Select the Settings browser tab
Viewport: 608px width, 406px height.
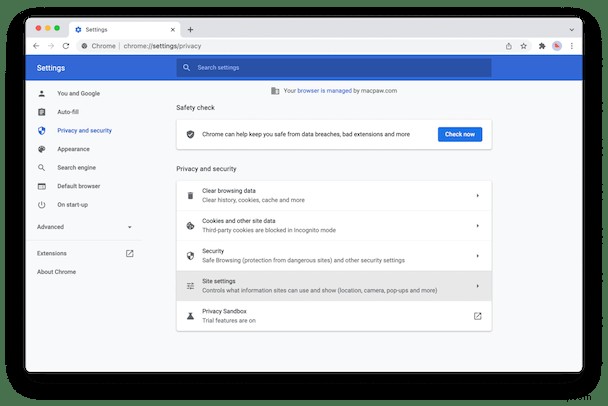pyautogui.click(x=125, y=29)
